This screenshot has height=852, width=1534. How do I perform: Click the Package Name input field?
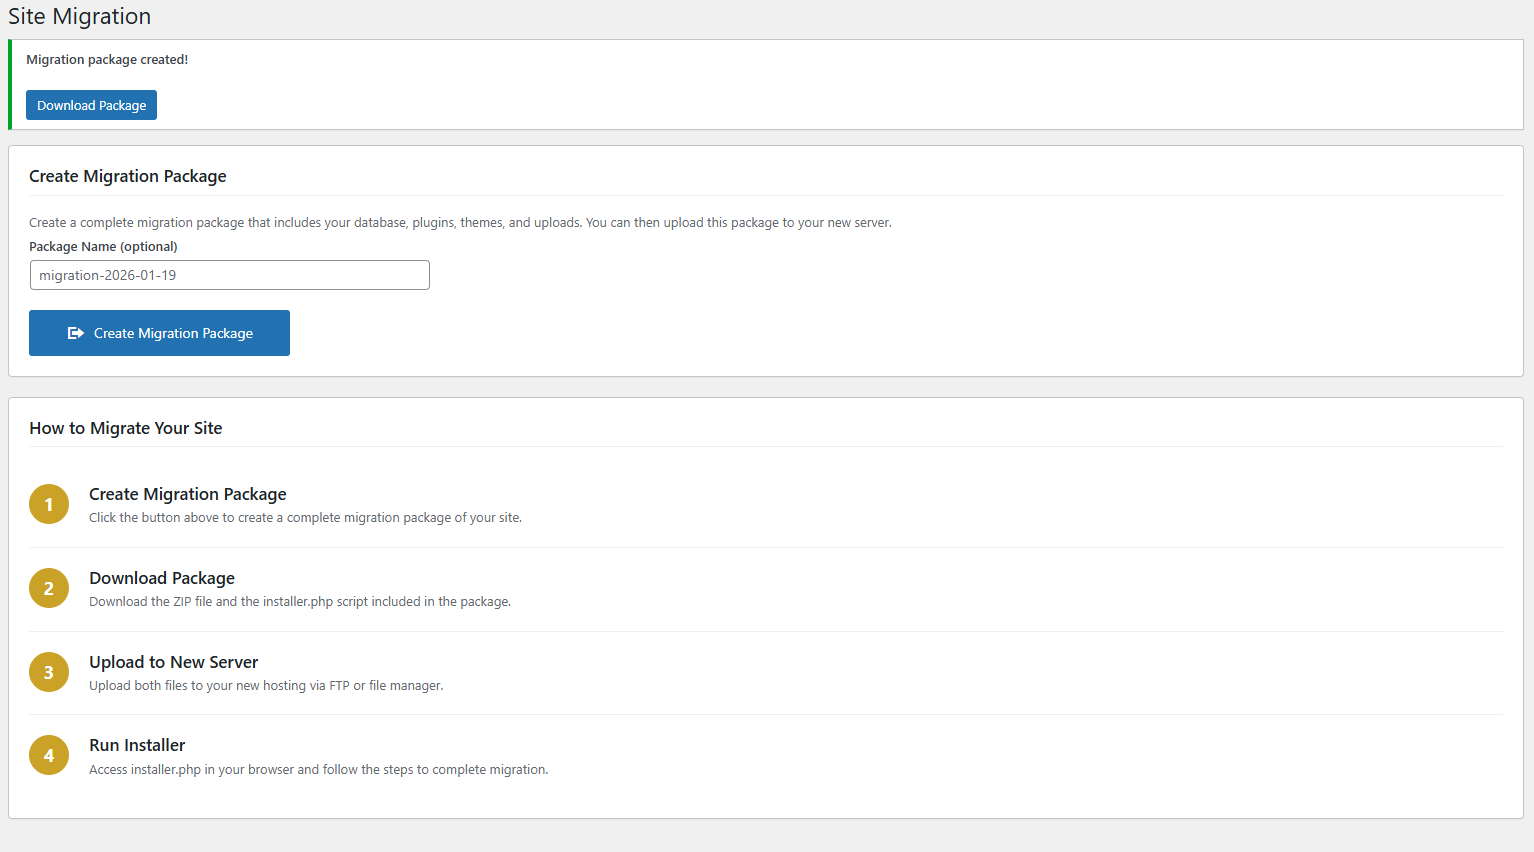tap(229, 275)
